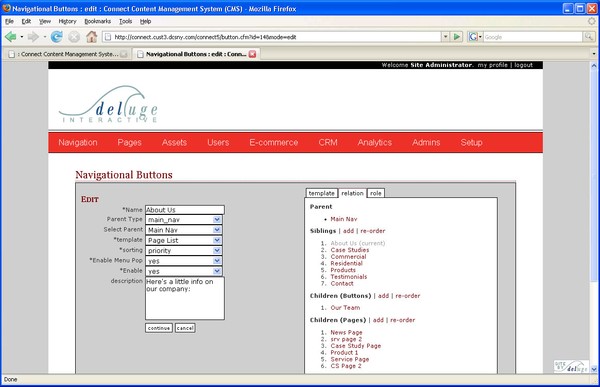The image size is (600, 387).
Task: Reload the page with the refresh icon
Action: tap(57, 37)
